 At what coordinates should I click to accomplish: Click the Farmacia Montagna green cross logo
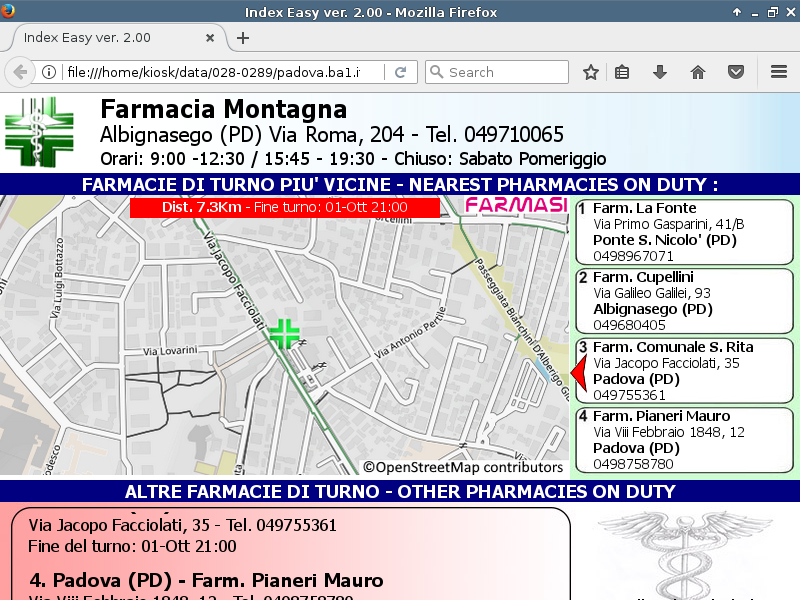[x=39, y=133]
